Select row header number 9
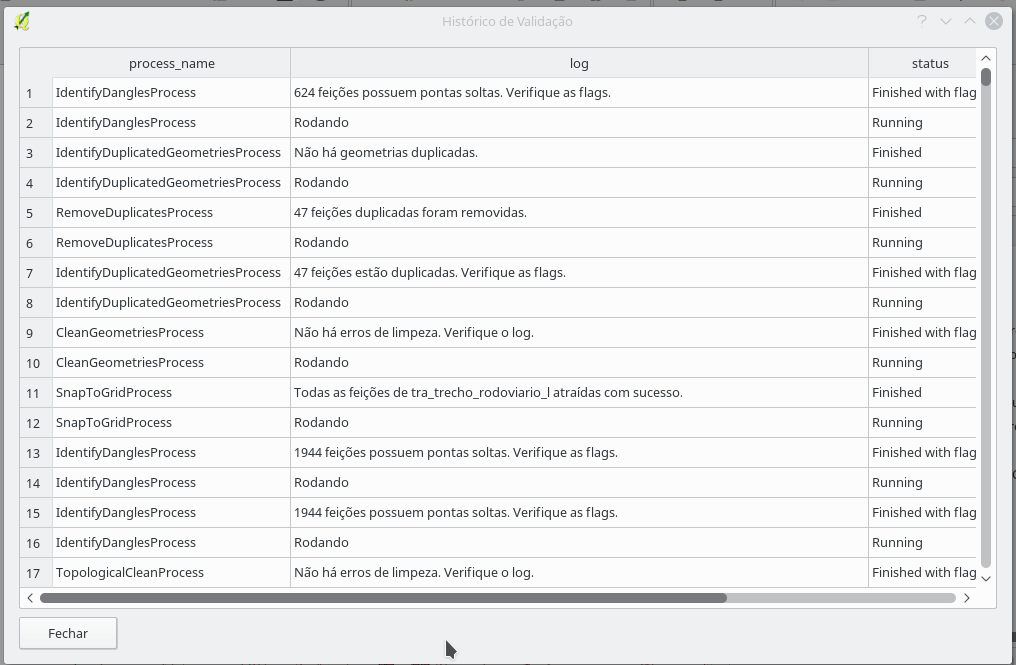 pos(36,332)
